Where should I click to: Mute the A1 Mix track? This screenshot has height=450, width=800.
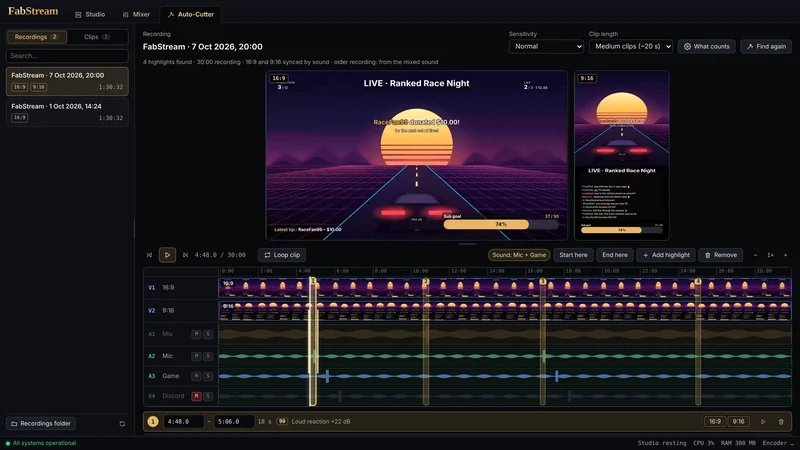[x=196, y=334]
